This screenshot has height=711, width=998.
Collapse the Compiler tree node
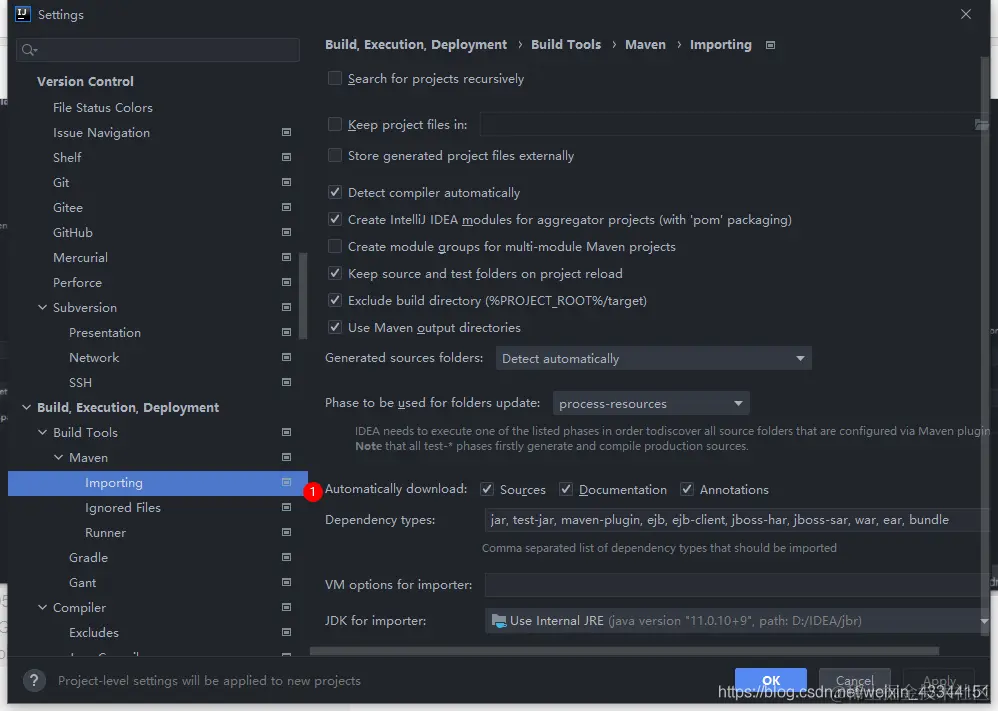coord(43,607)
